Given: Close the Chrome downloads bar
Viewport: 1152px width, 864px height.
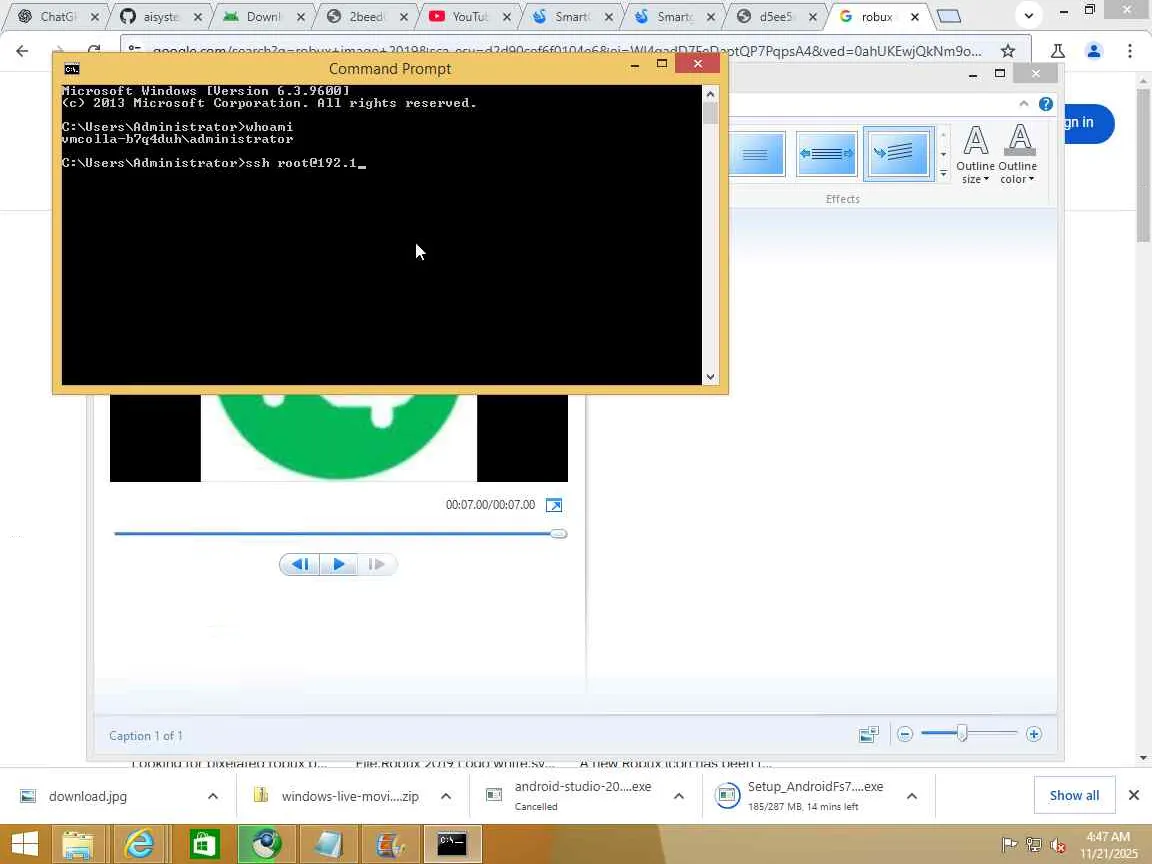Looking at the screenshot, I should (1134, 796).
